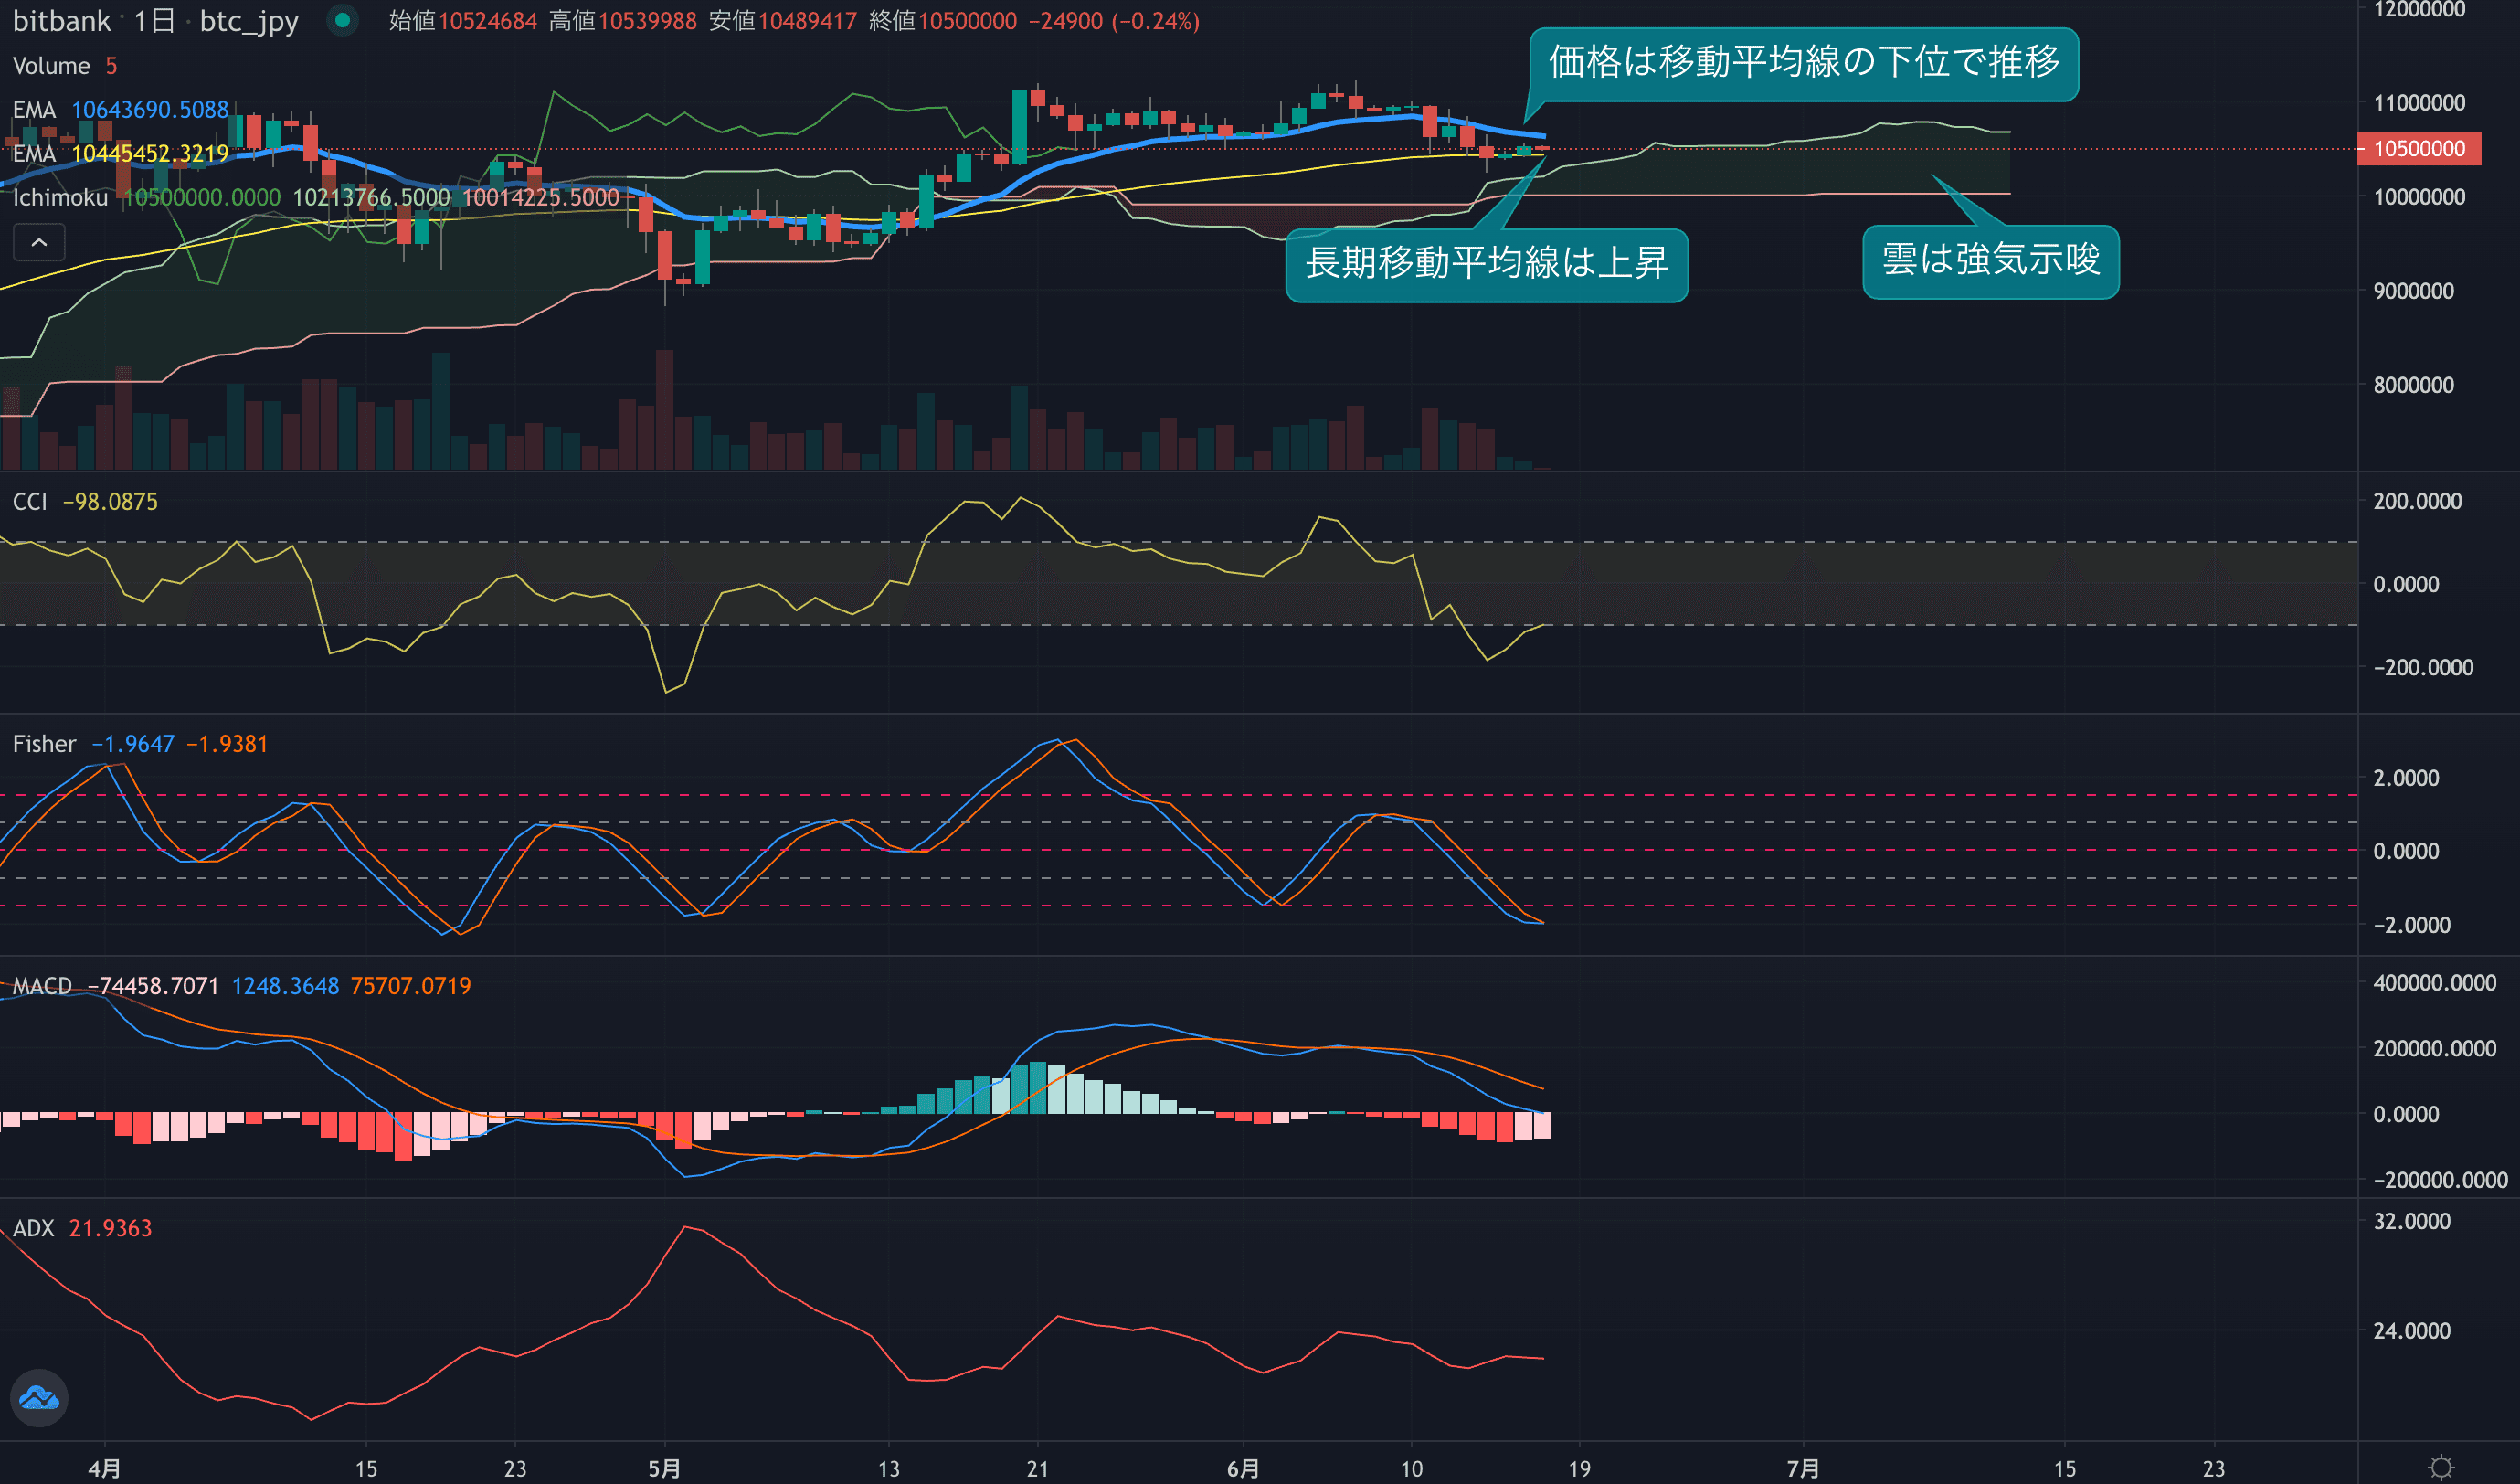Screen dimensions: 2520x1484
Task: Click the '雲は強気示唆' callout annotation
Action: [1990, 261]
